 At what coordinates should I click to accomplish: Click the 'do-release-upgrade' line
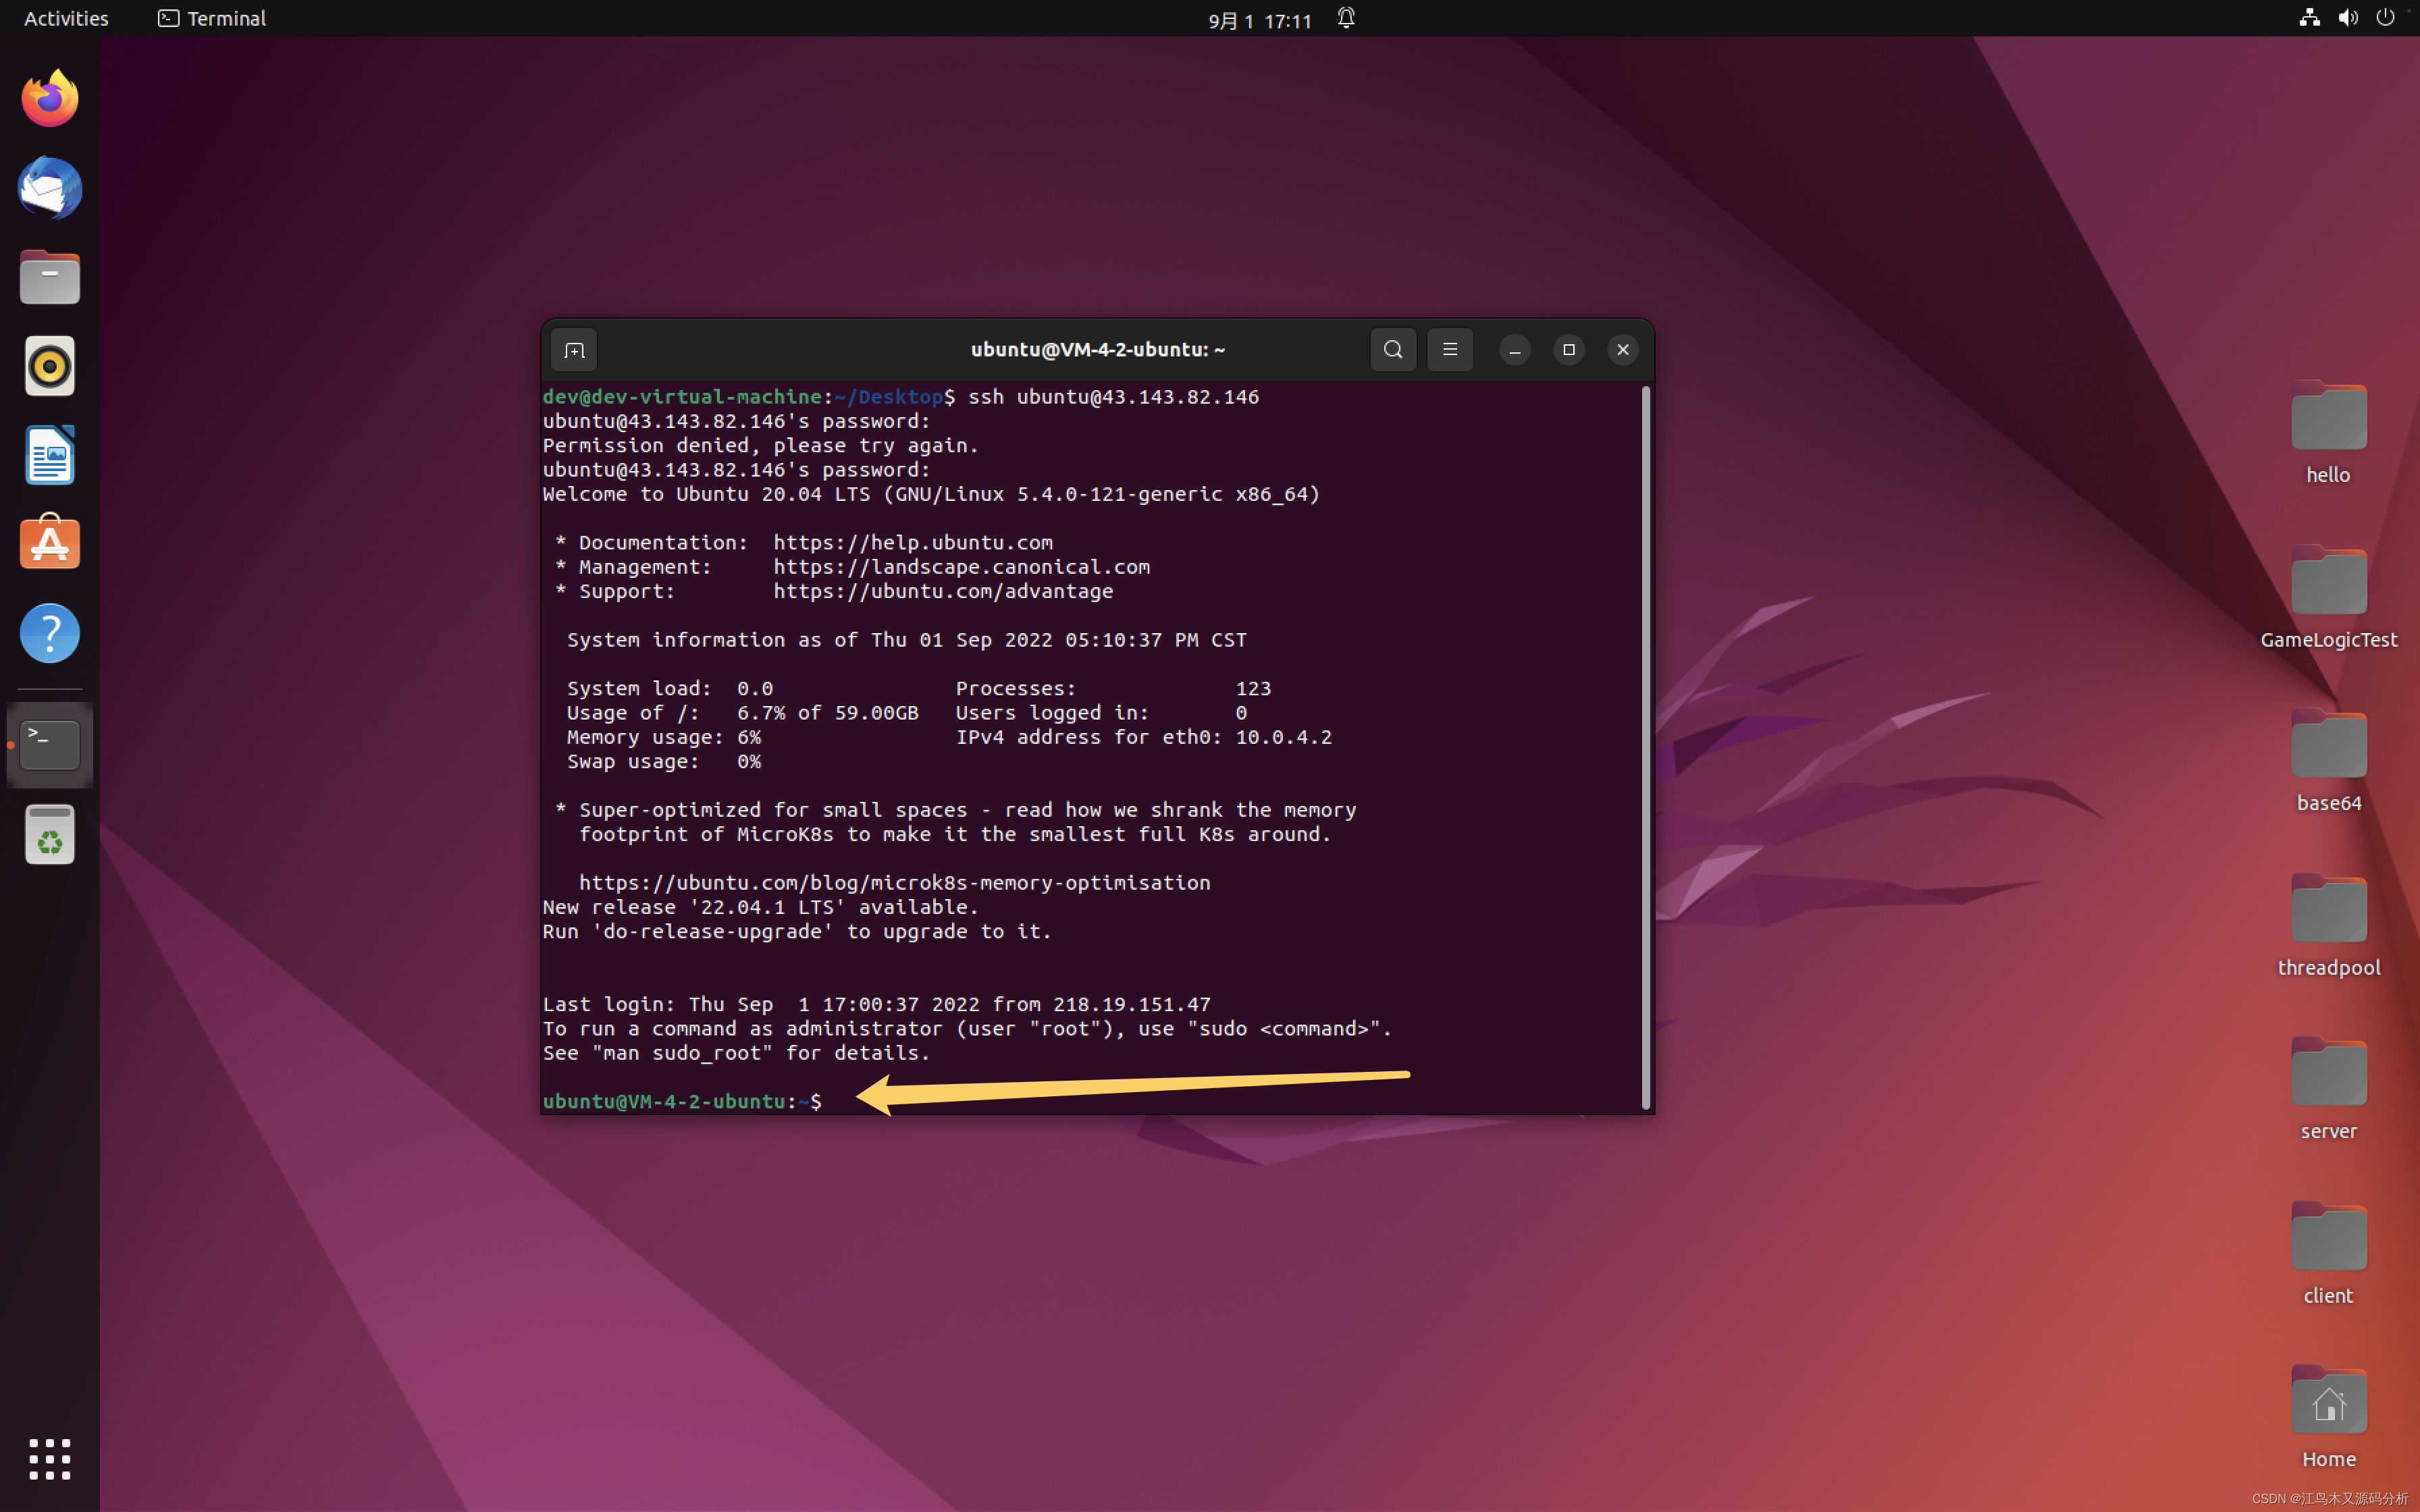pyautogui.click(x=797, y=932)
